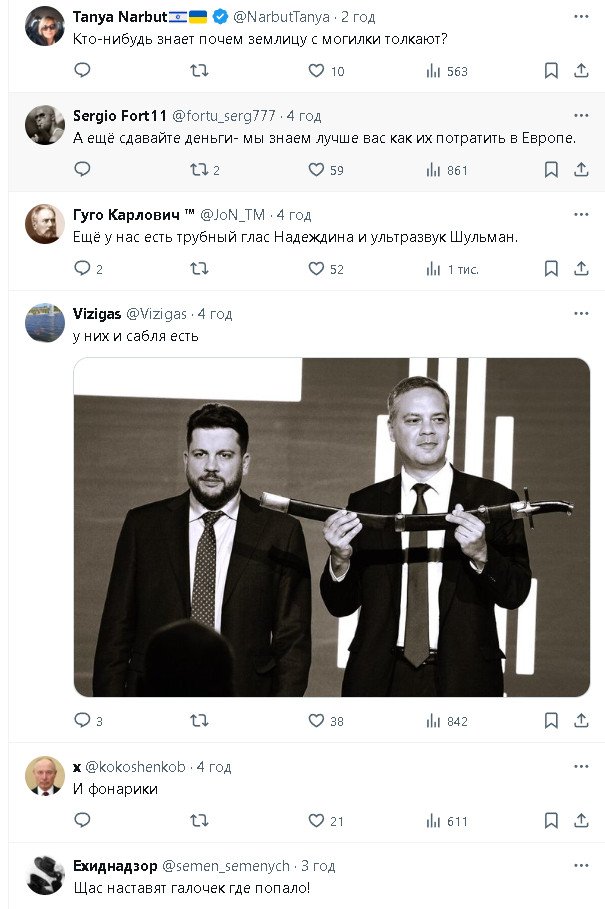The image size is (605, 909).
Task: Open more options for Tanya Narbut's tweet
Action: click(x=581, y=17)
